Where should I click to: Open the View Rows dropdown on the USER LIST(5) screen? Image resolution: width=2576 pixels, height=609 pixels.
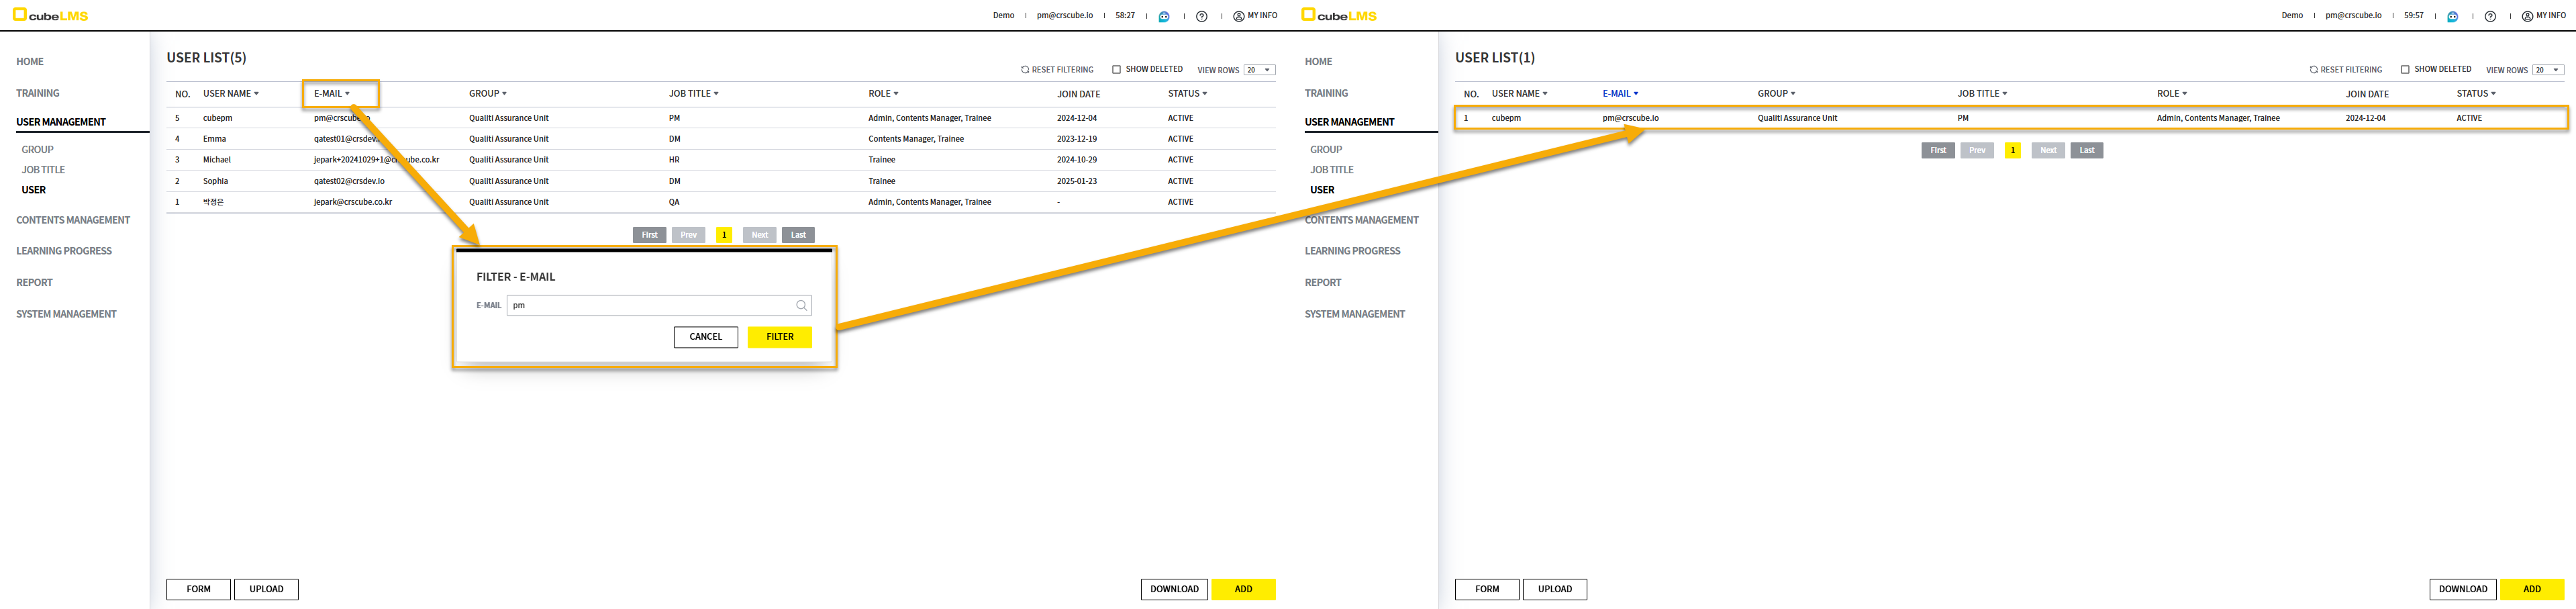pyautogui.click(x=1259, y=70)
